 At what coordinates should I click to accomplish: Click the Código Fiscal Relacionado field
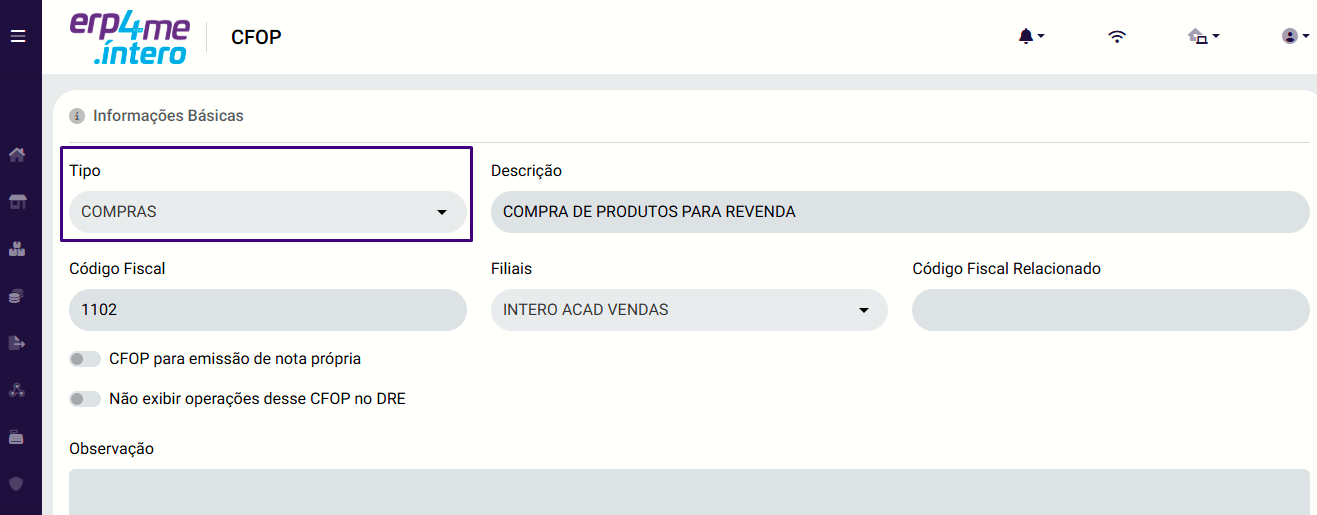point(1110,310)
